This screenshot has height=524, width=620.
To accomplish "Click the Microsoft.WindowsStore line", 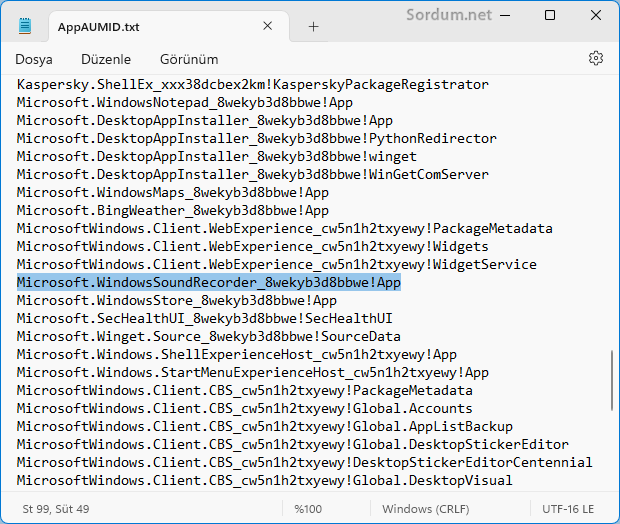I will (x=177, y=301).
